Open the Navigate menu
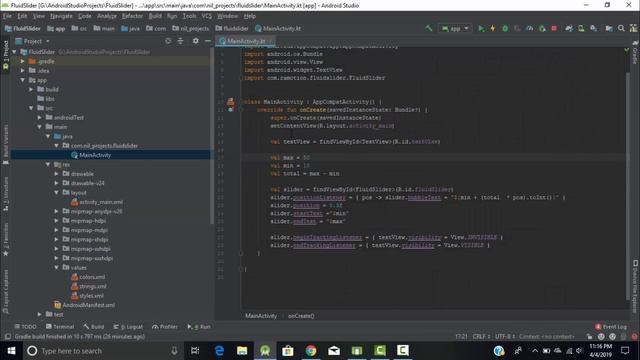The image size is (640, 360). tap(61, 16)
